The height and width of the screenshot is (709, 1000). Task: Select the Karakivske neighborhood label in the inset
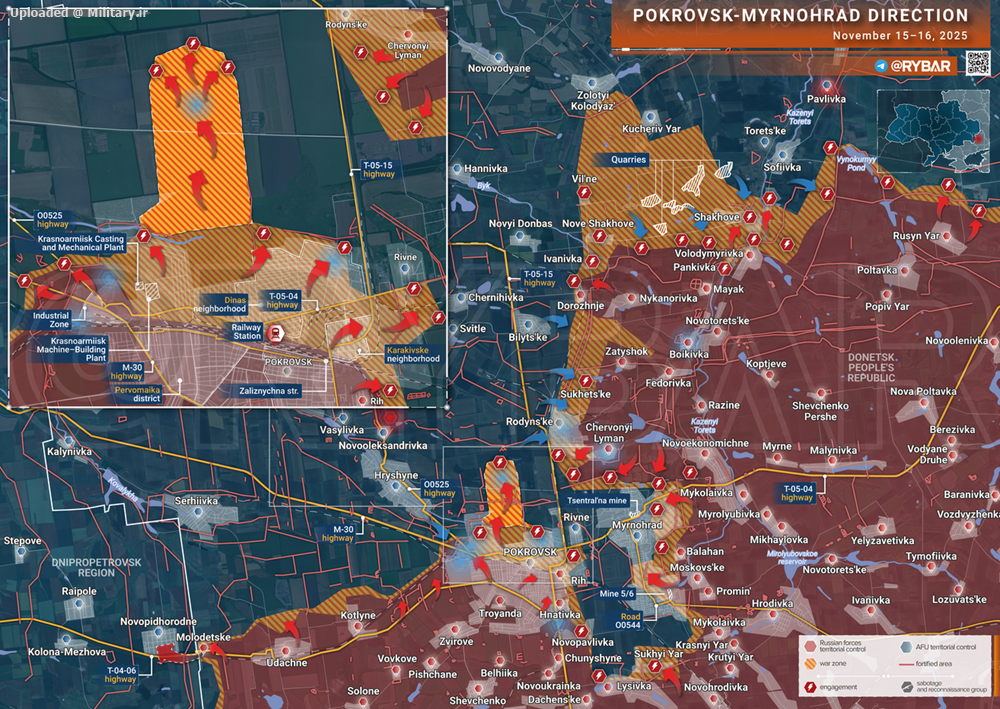tap(413, 354)
